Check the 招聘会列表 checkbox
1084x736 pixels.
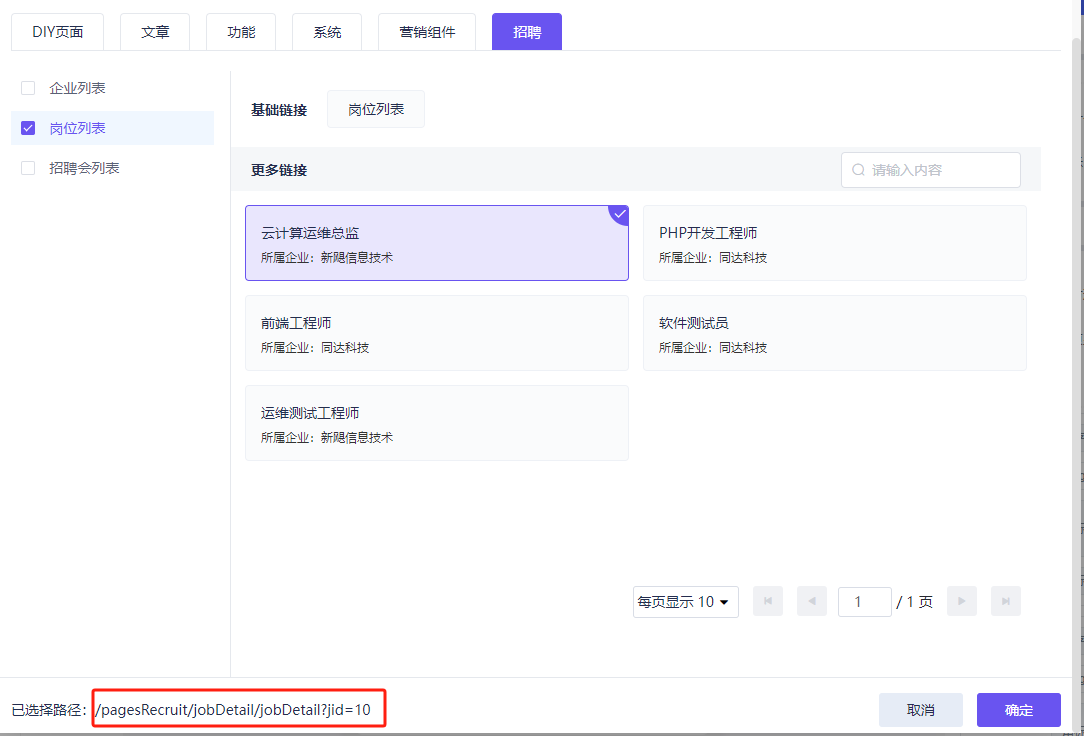pyautogui.click(x=28, y=168)
